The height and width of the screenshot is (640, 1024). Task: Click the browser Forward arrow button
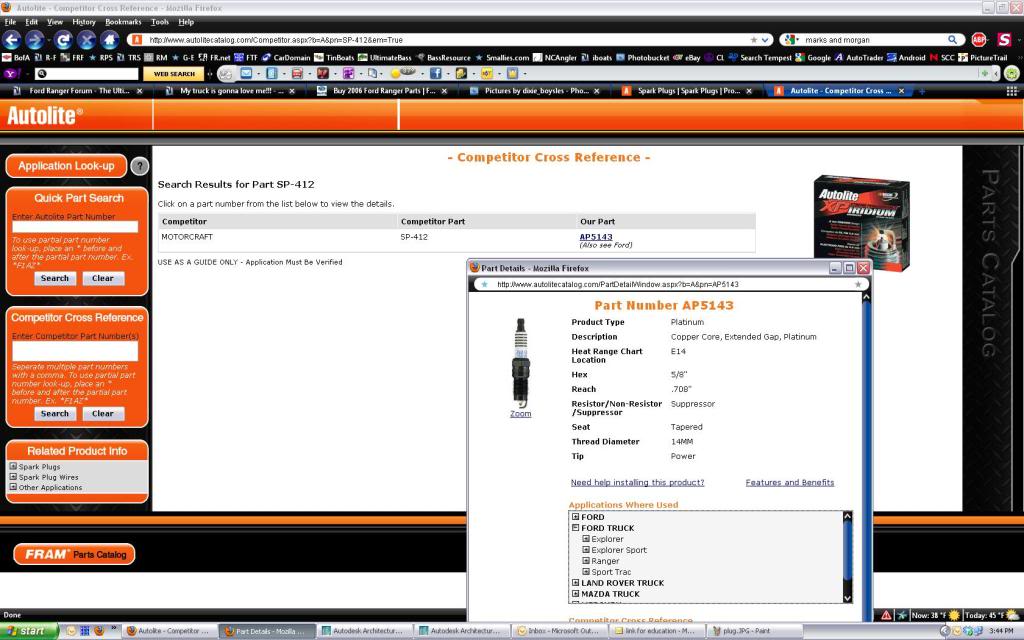pyautogui.click(x=35, y=40)
